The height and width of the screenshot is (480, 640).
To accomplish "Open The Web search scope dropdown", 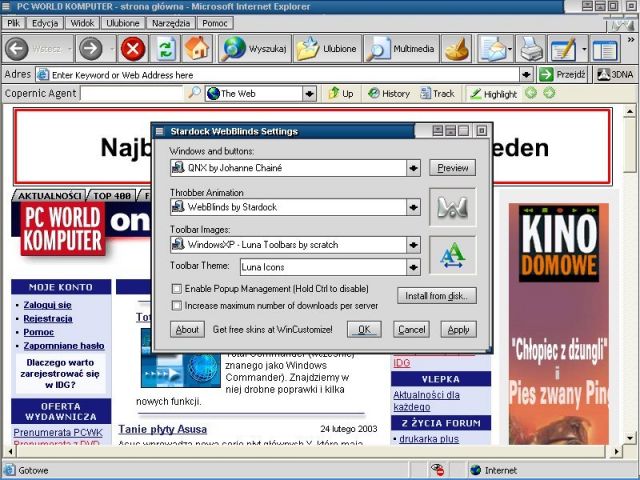I will point(309,93).
